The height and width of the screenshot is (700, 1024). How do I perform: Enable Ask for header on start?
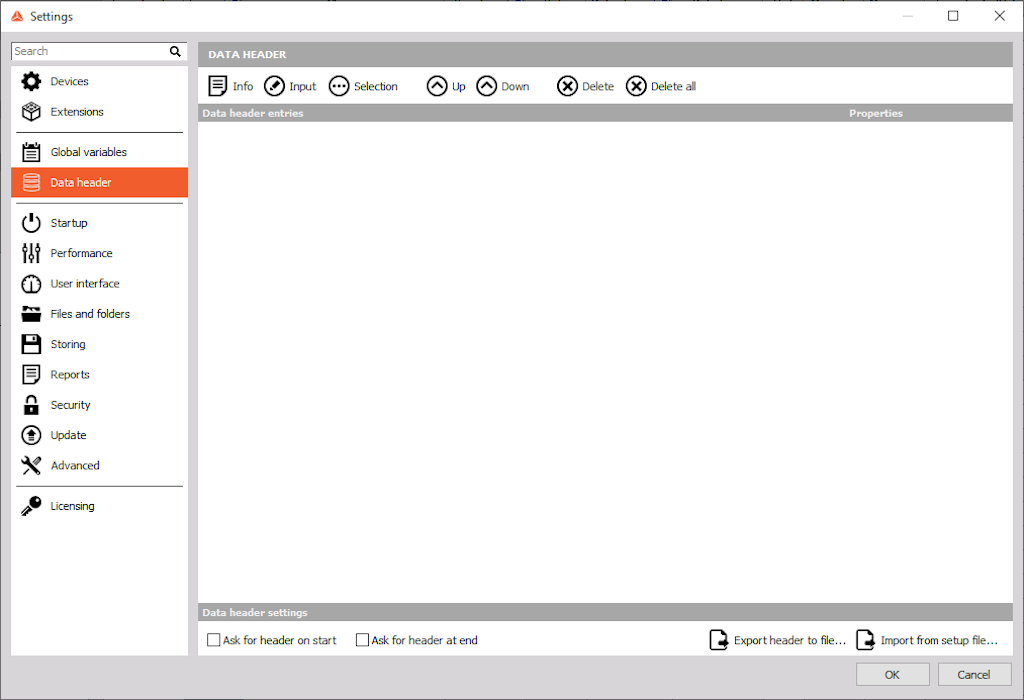(x=214, y=640)
